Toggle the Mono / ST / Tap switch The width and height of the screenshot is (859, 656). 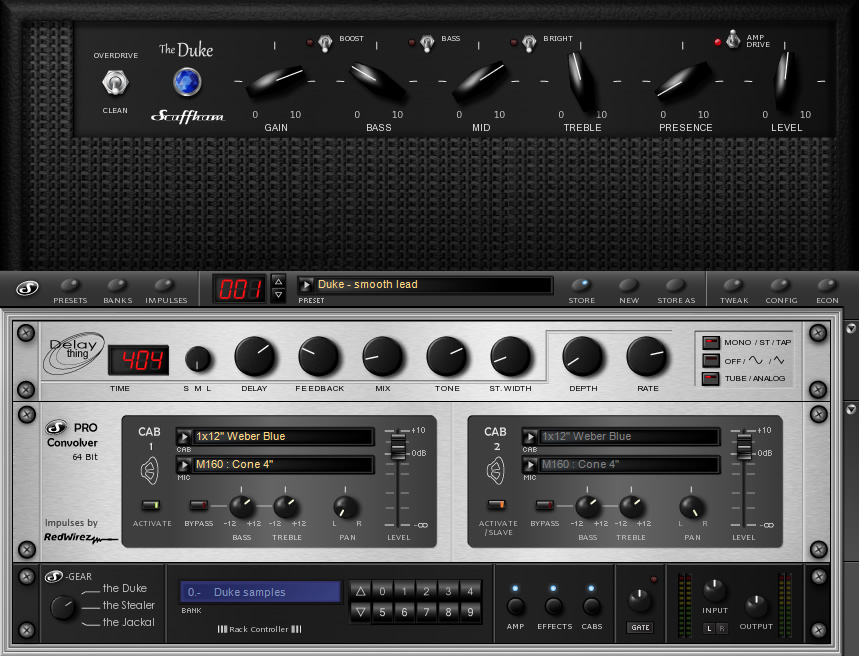coord(711,343)
